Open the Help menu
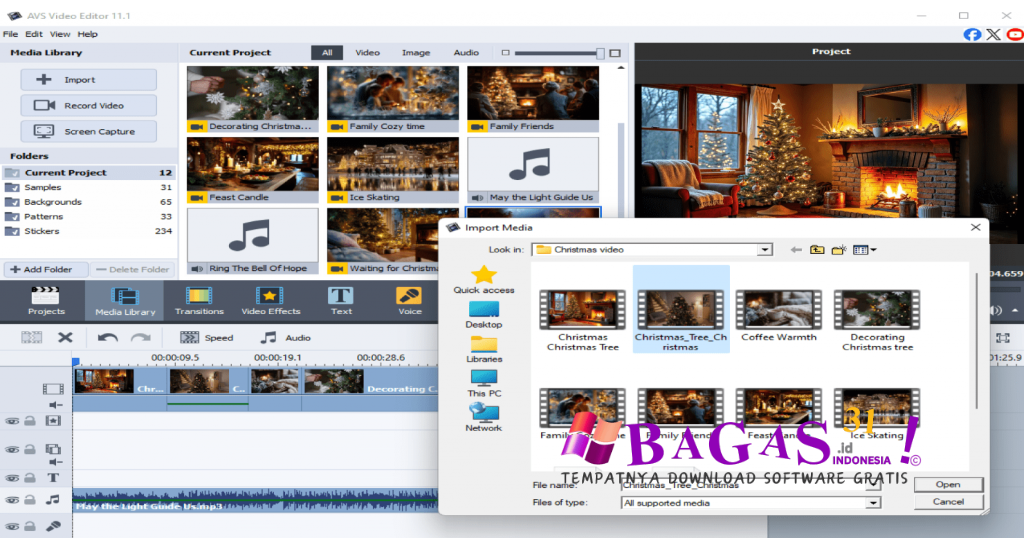Screen dimensions: 1024x538 coord(88,34)
